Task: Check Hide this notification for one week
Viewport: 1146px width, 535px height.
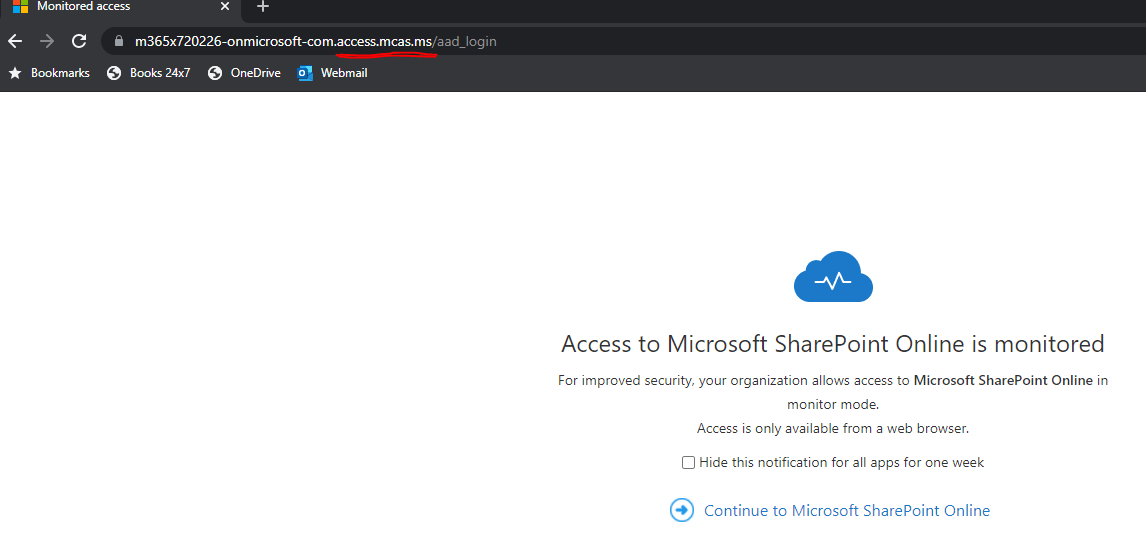Action: (x=688, y=463)
